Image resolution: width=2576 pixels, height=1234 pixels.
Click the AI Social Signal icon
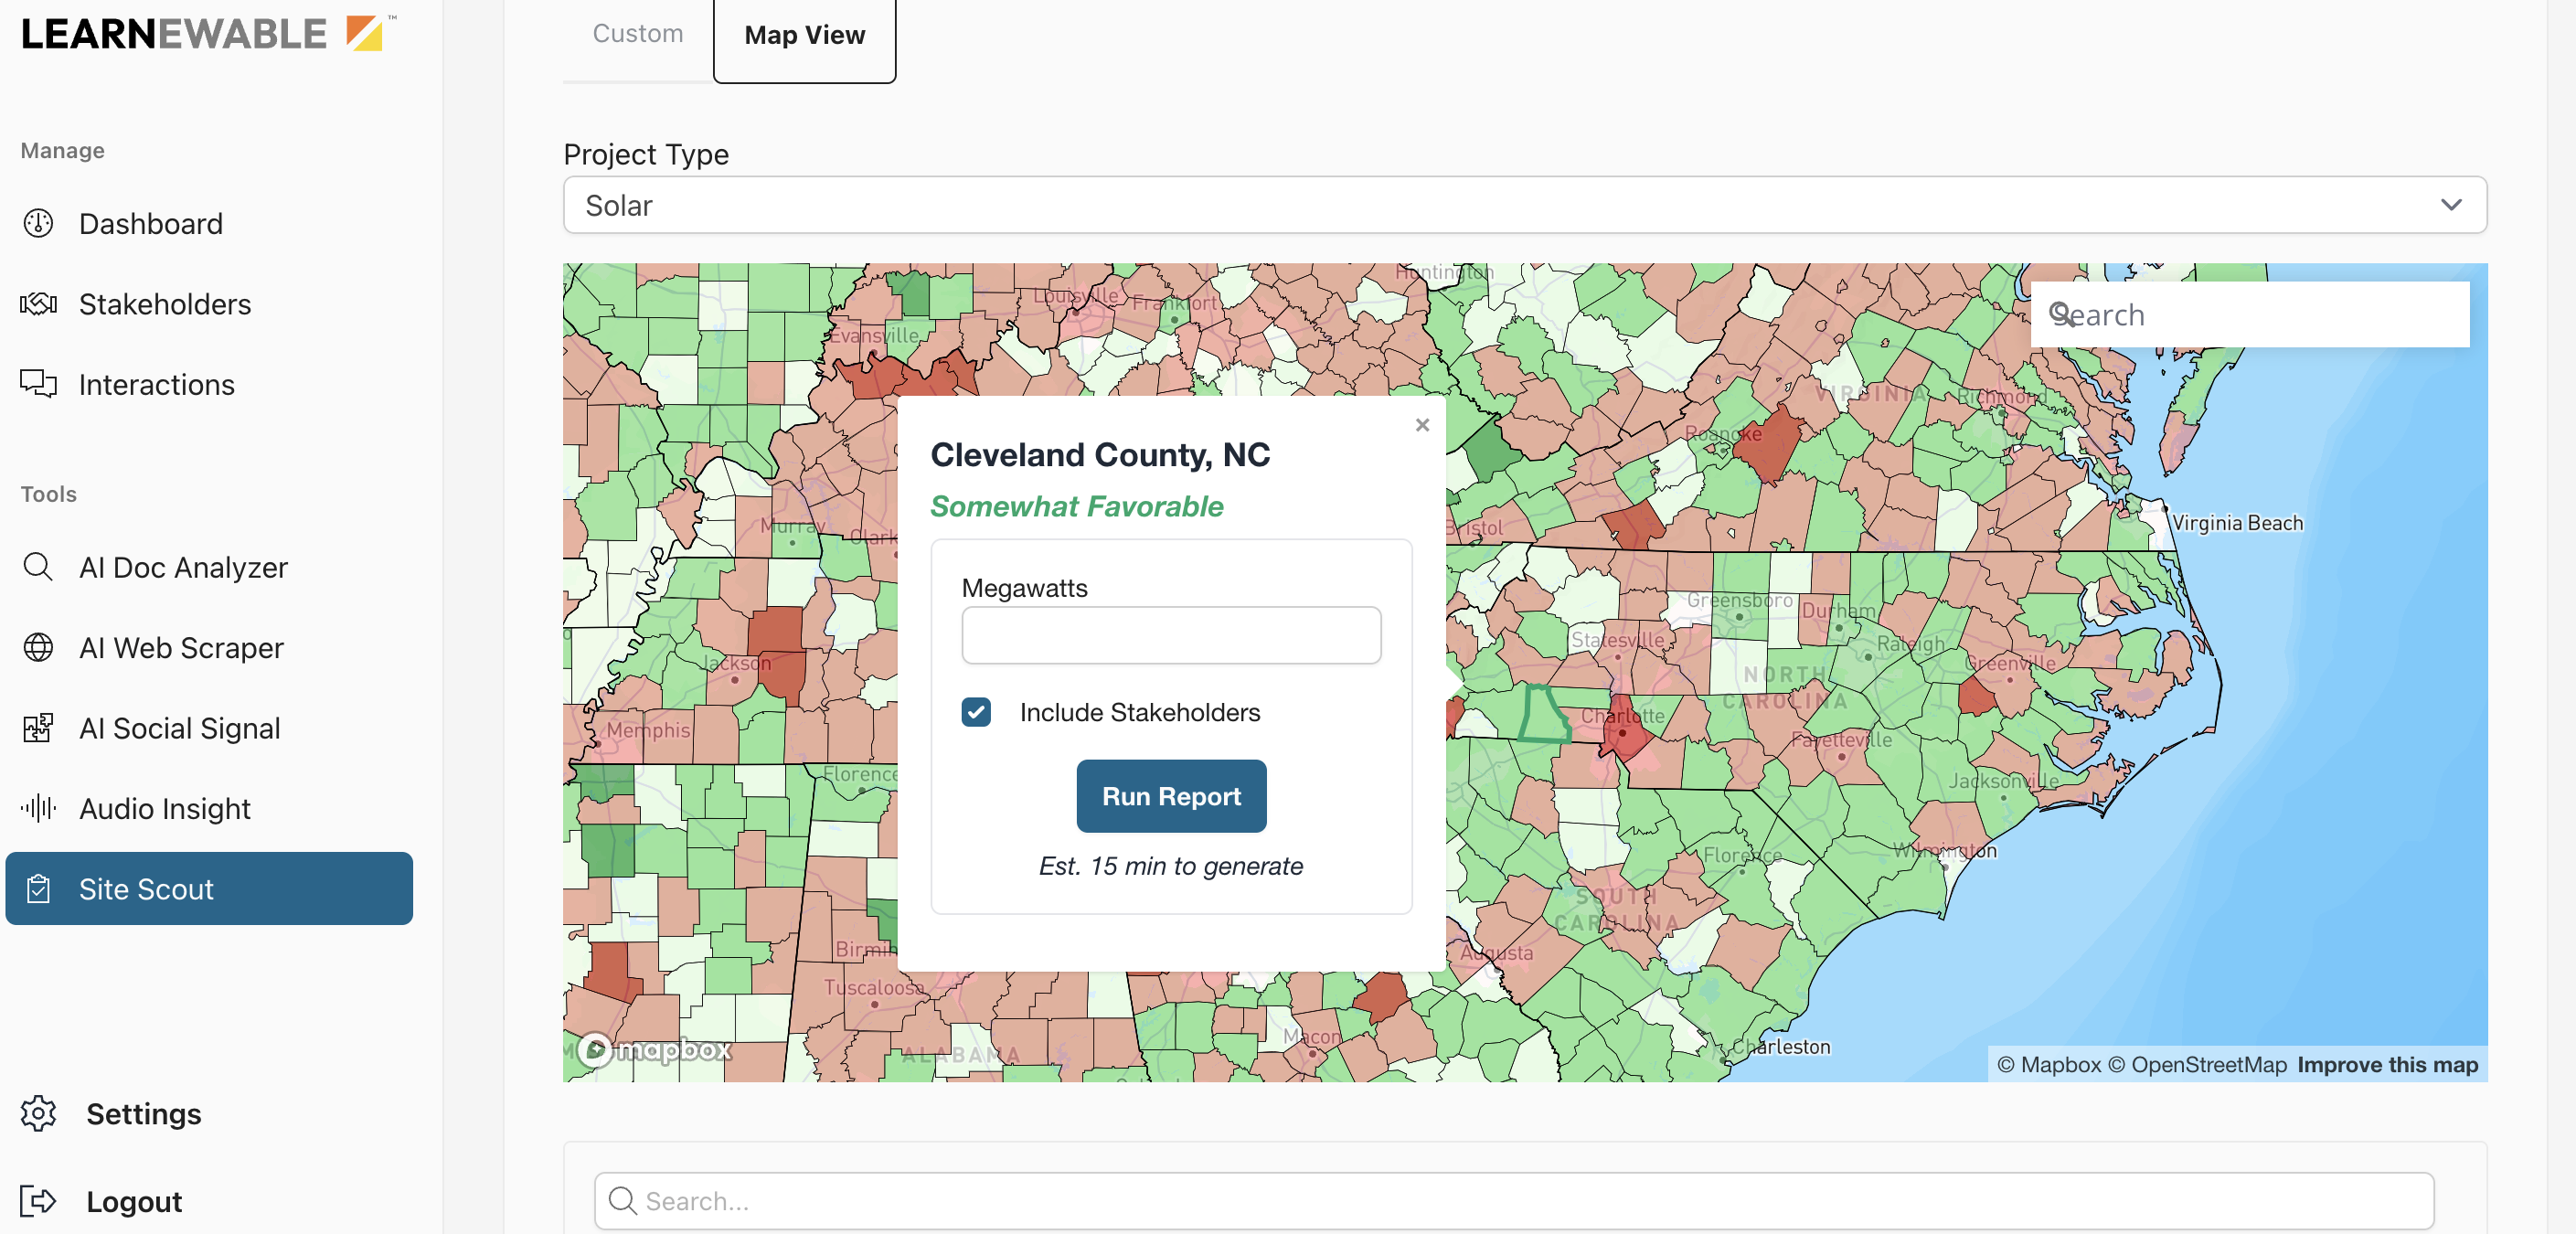[38, 728]
